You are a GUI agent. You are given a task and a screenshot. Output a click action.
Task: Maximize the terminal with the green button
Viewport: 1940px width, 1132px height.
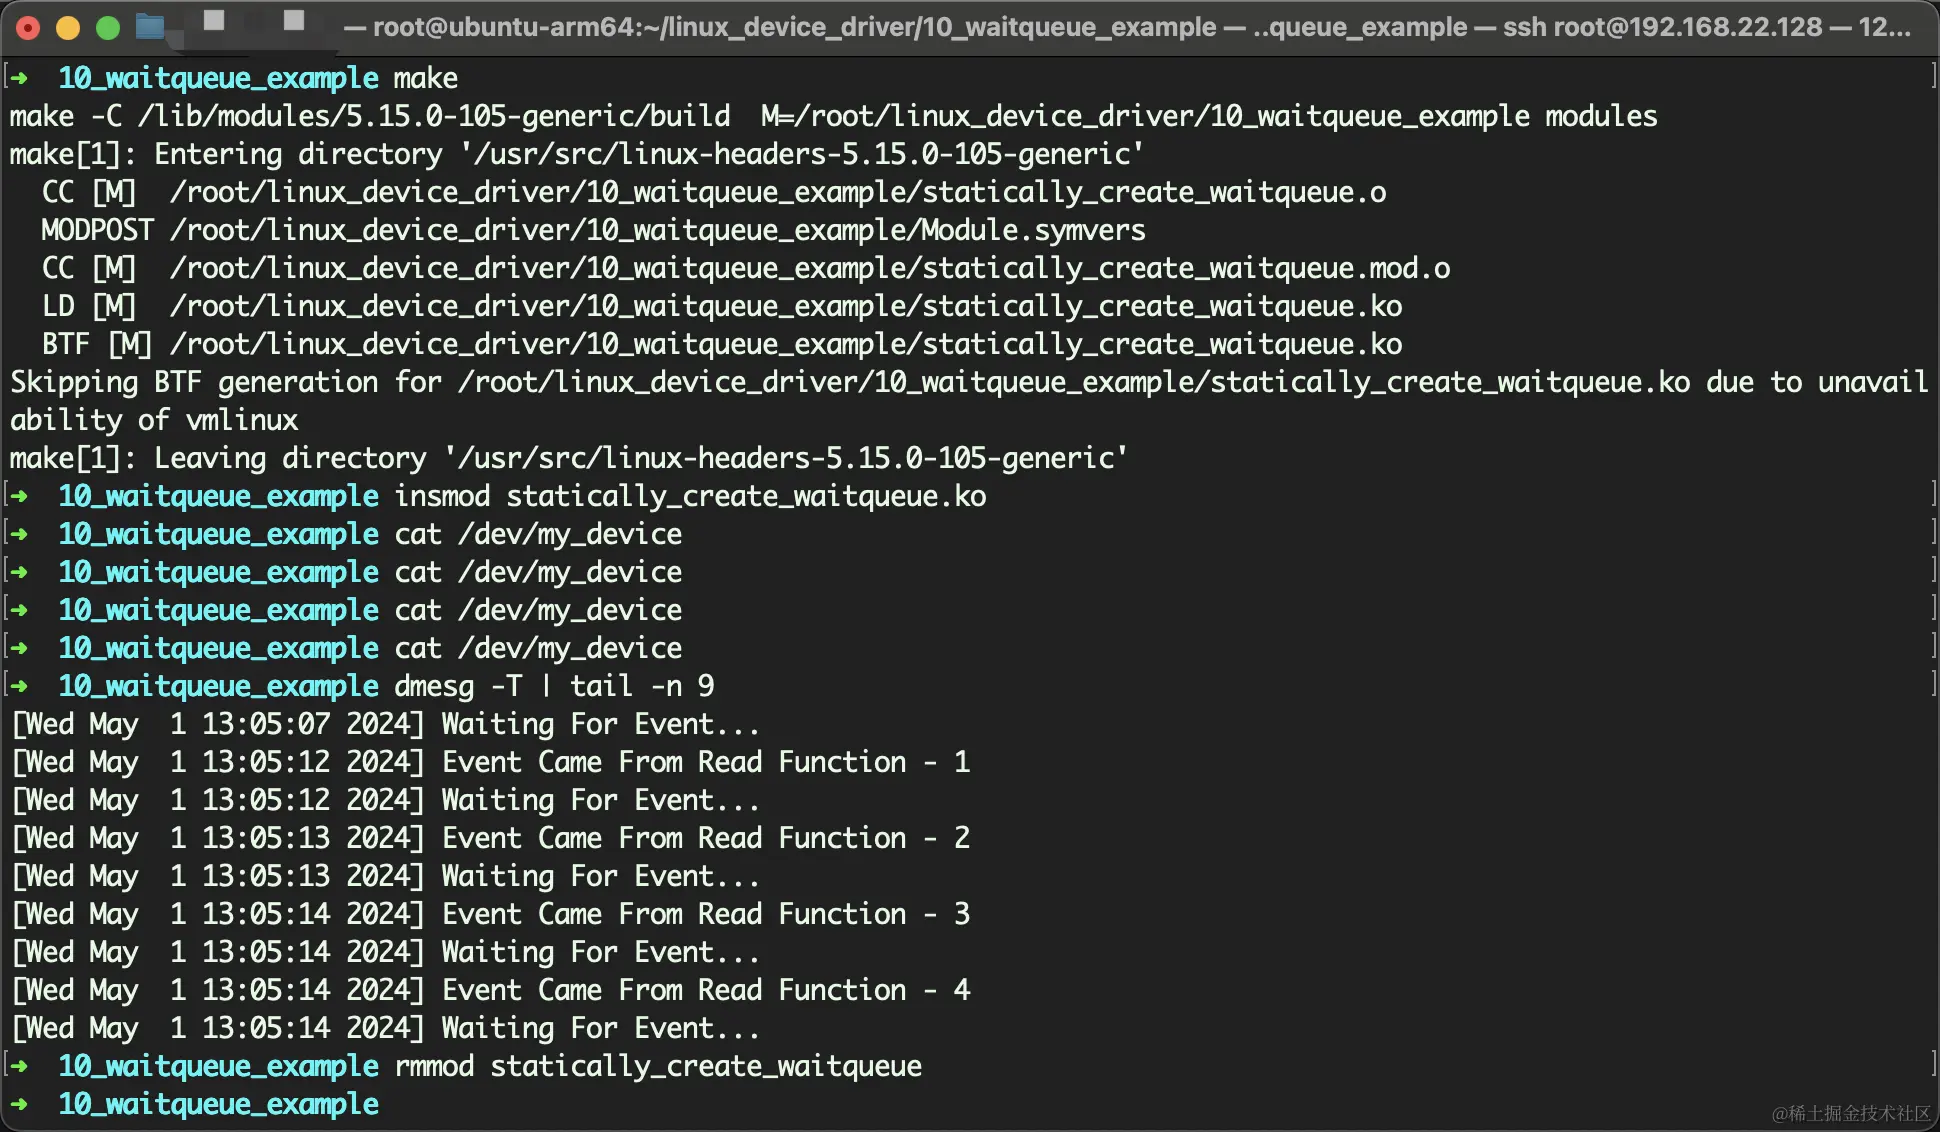point(108,27)
